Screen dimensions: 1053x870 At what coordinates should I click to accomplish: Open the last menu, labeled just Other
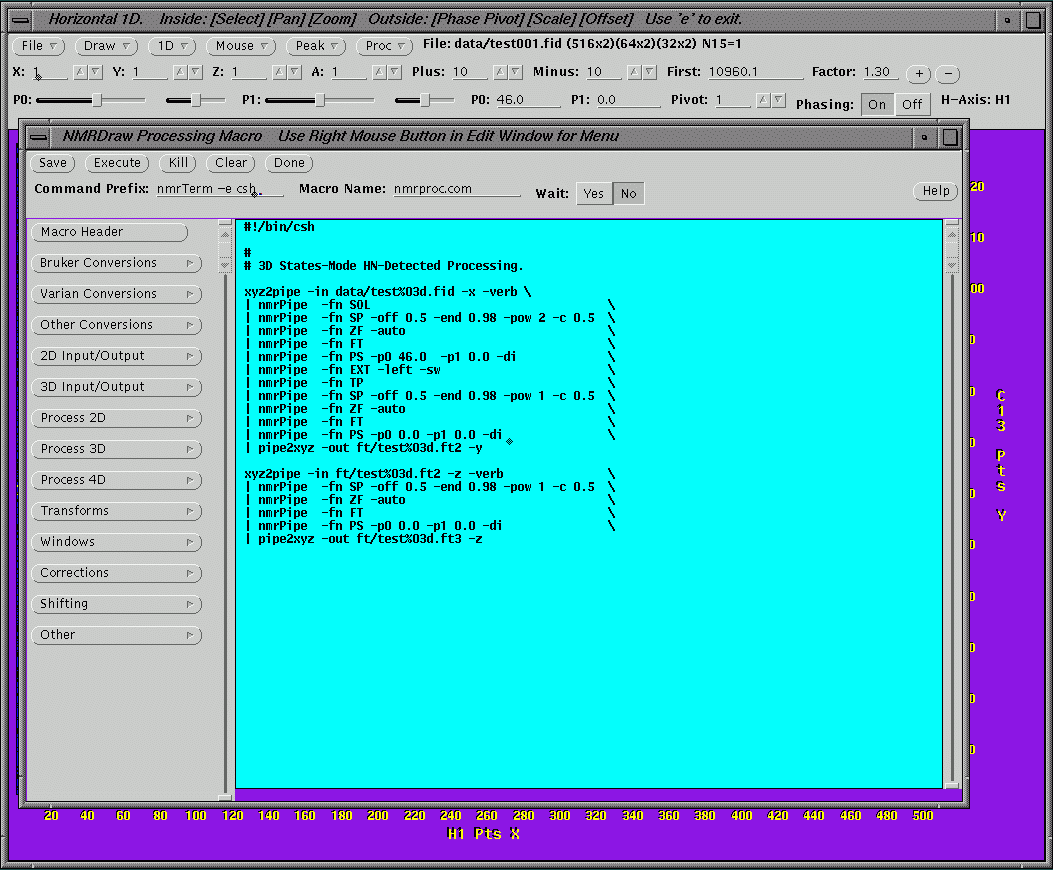(117, 635)
